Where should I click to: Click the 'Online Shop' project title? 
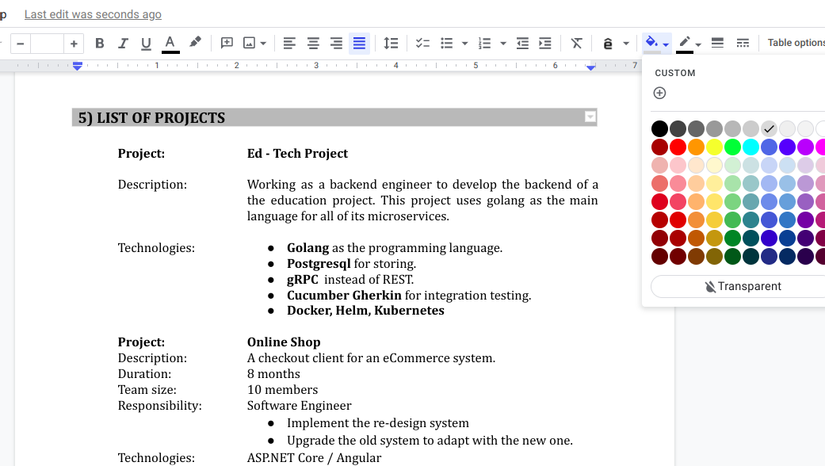tap(284, 342)
